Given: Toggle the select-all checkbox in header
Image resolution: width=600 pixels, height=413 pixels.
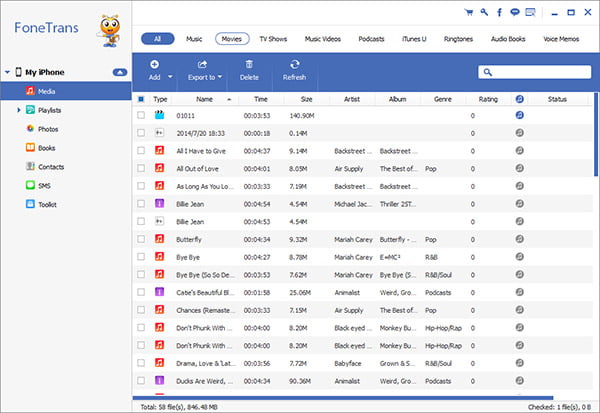Looking at the screenshot, I should coord(141,99).
